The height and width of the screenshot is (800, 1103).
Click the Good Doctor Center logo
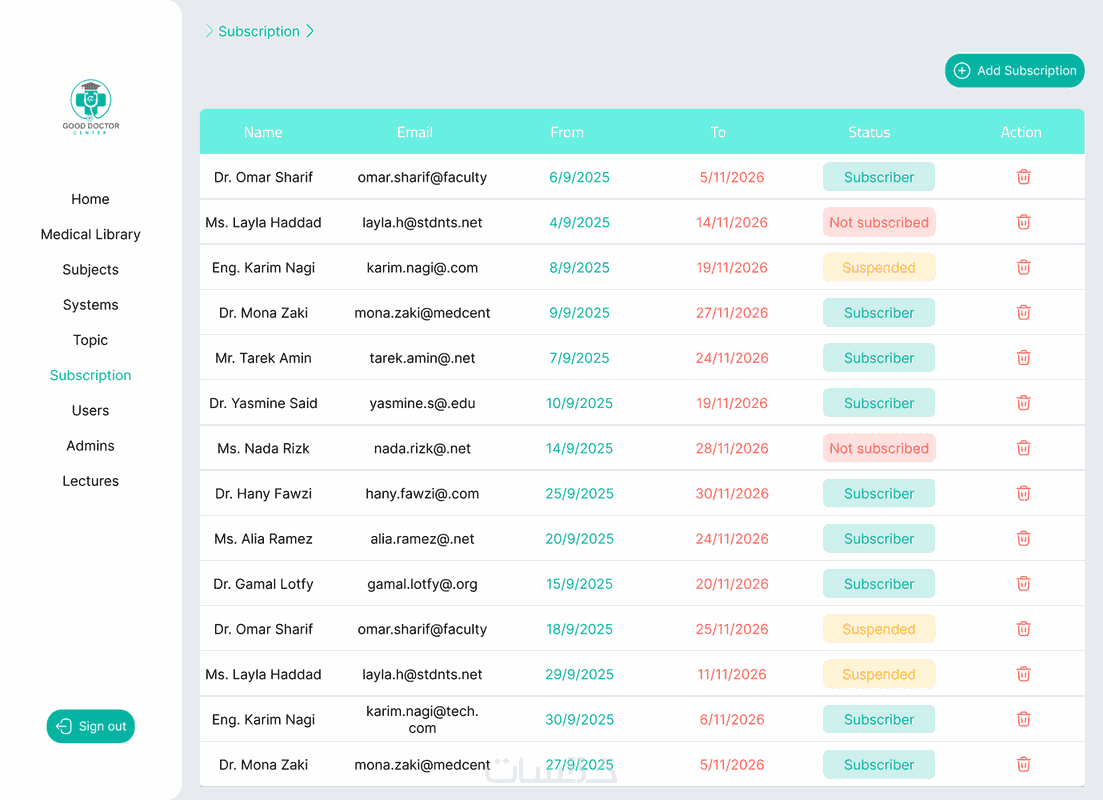pyautogui.click(x=90, y=106)
